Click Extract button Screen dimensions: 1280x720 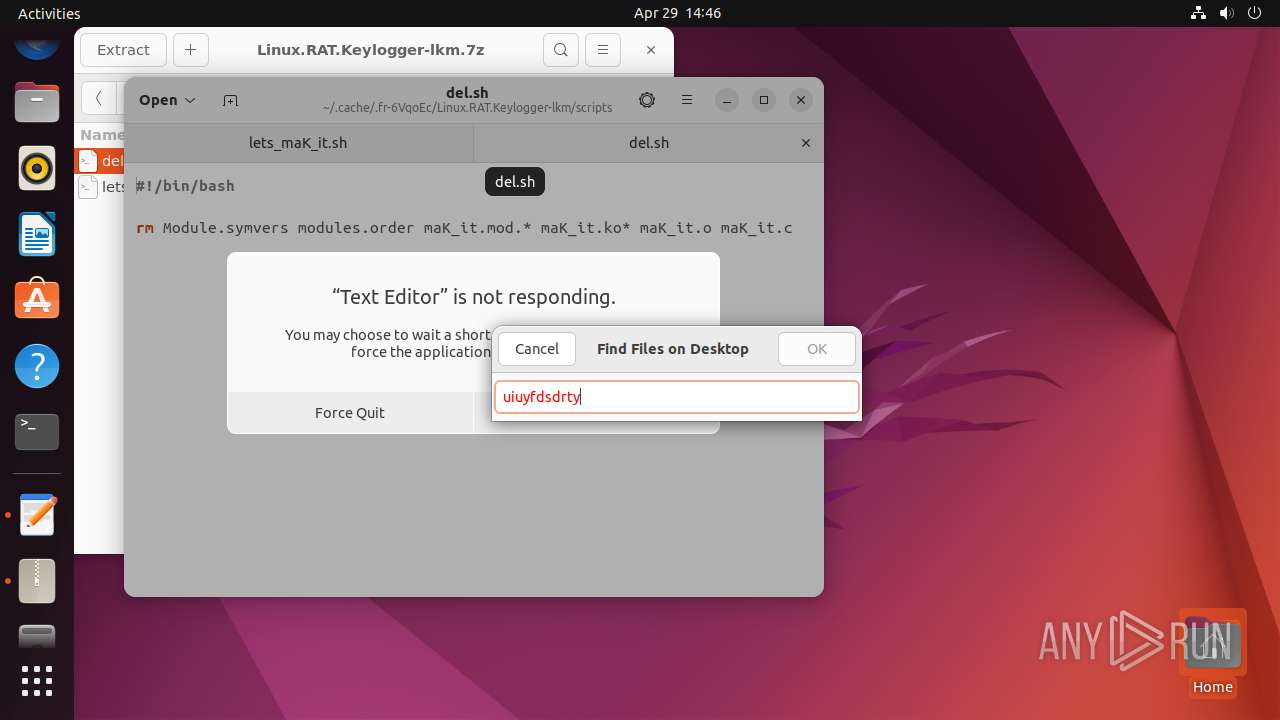pos(123,50)
